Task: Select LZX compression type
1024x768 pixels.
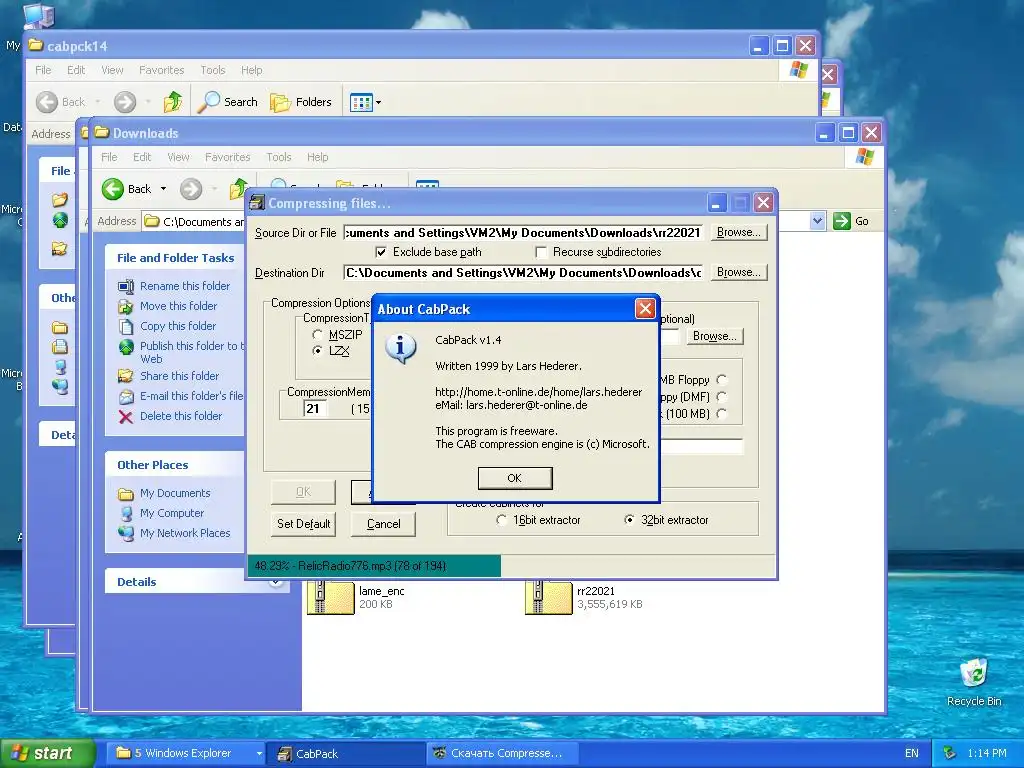Action: click(x=317, y=351)
